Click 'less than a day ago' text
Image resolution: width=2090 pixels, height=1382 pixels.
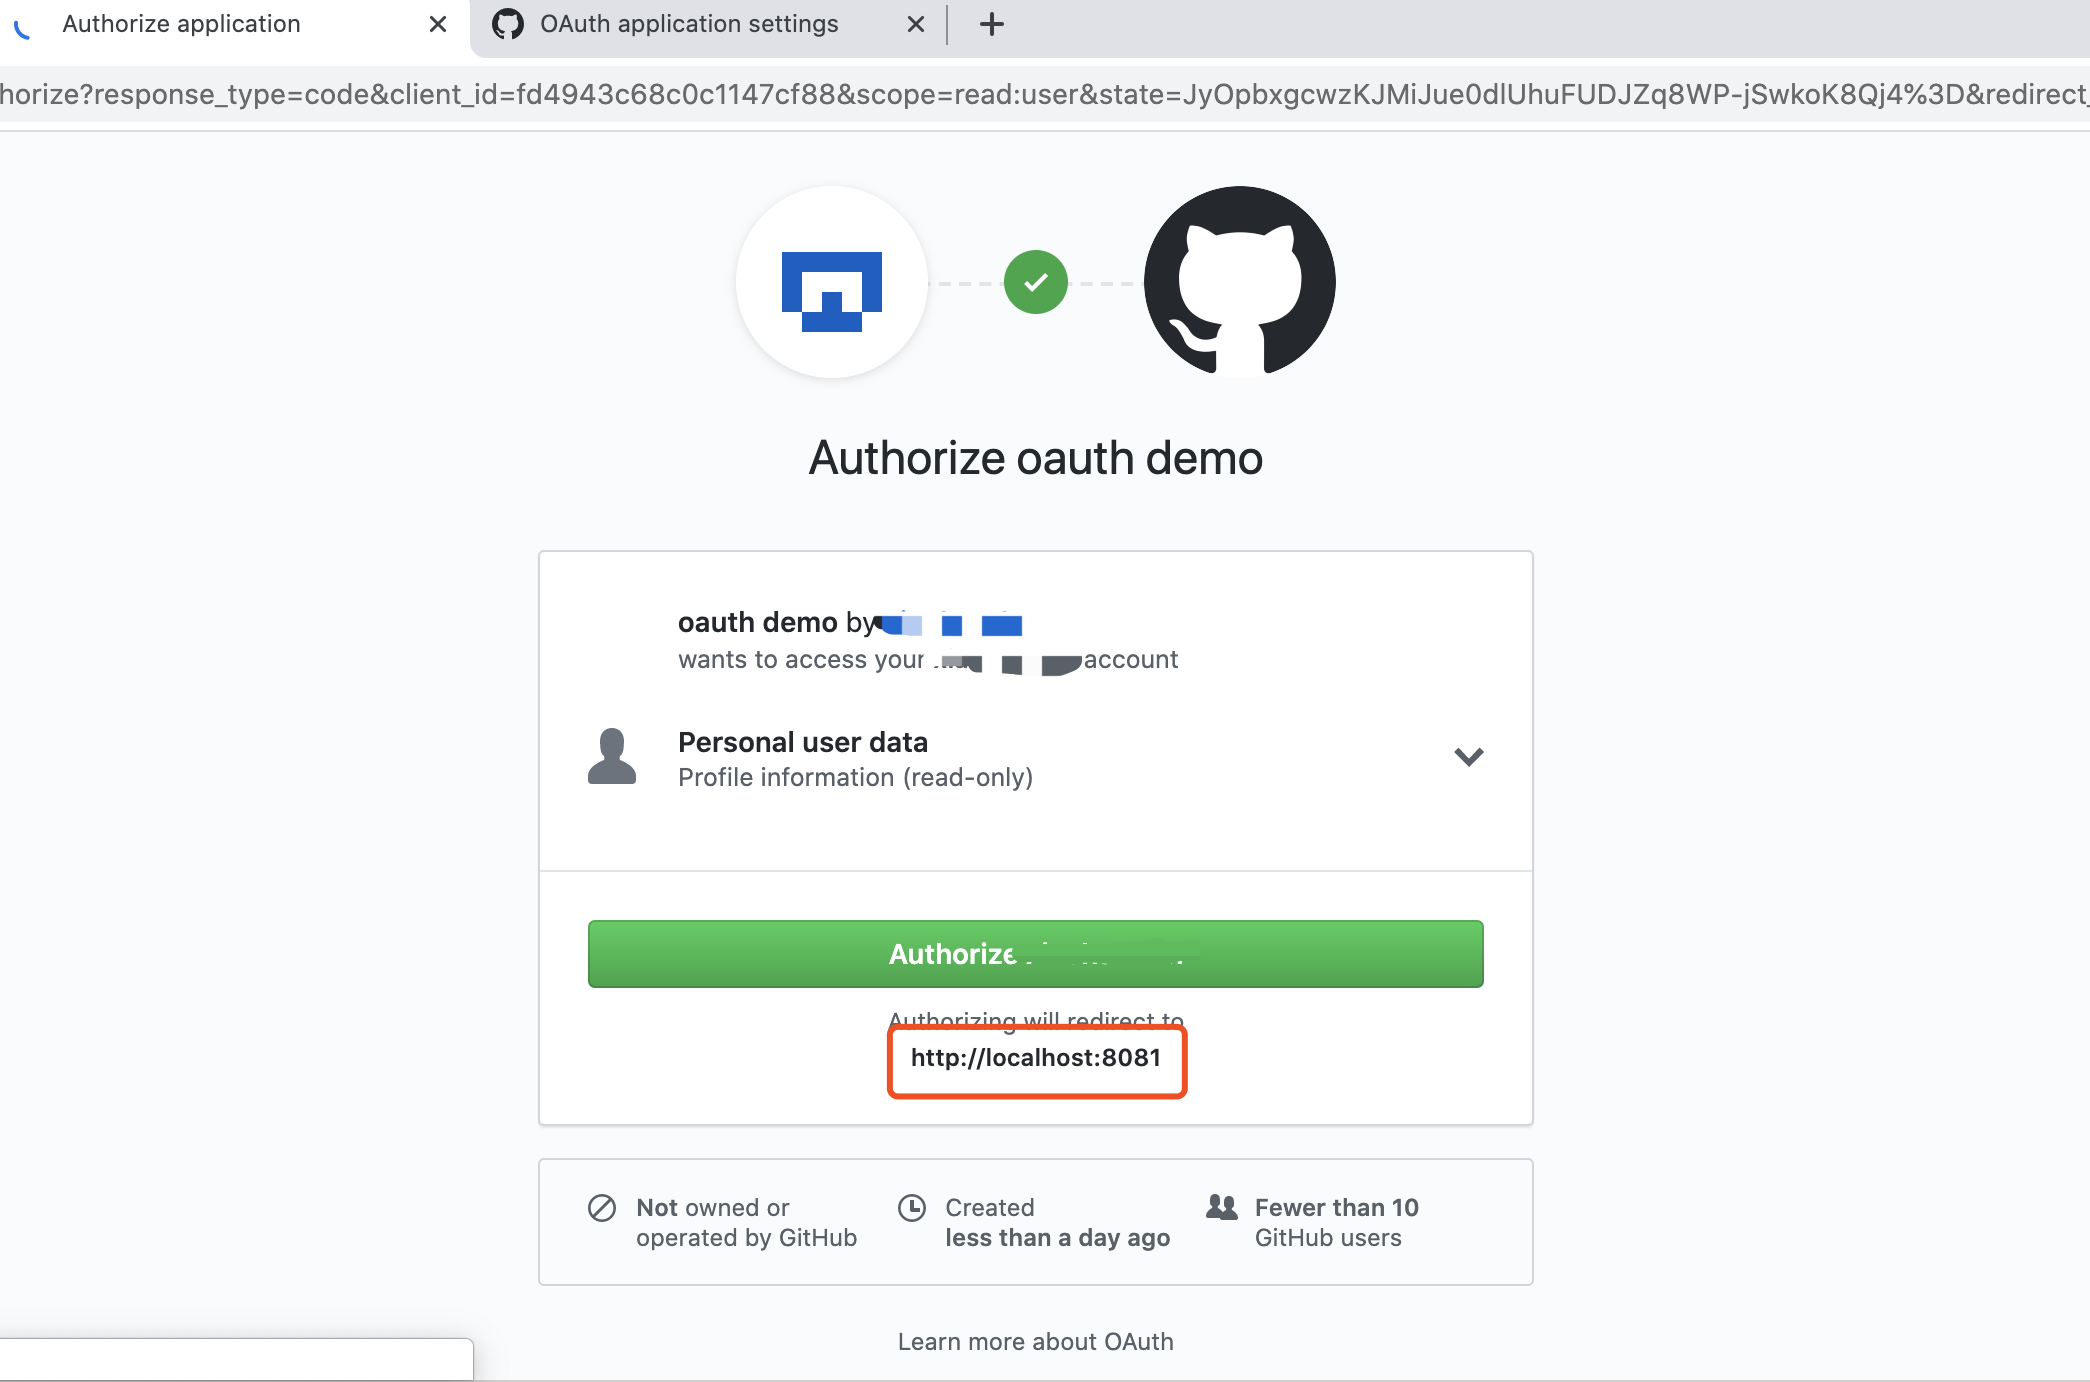(1058, 1238)
